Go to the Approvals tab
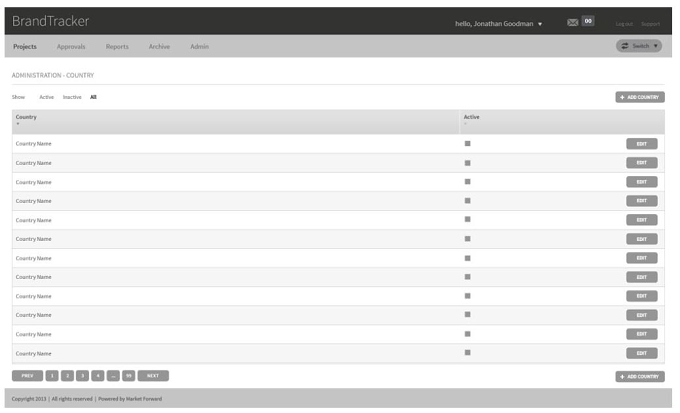 (x=71, y=46)
